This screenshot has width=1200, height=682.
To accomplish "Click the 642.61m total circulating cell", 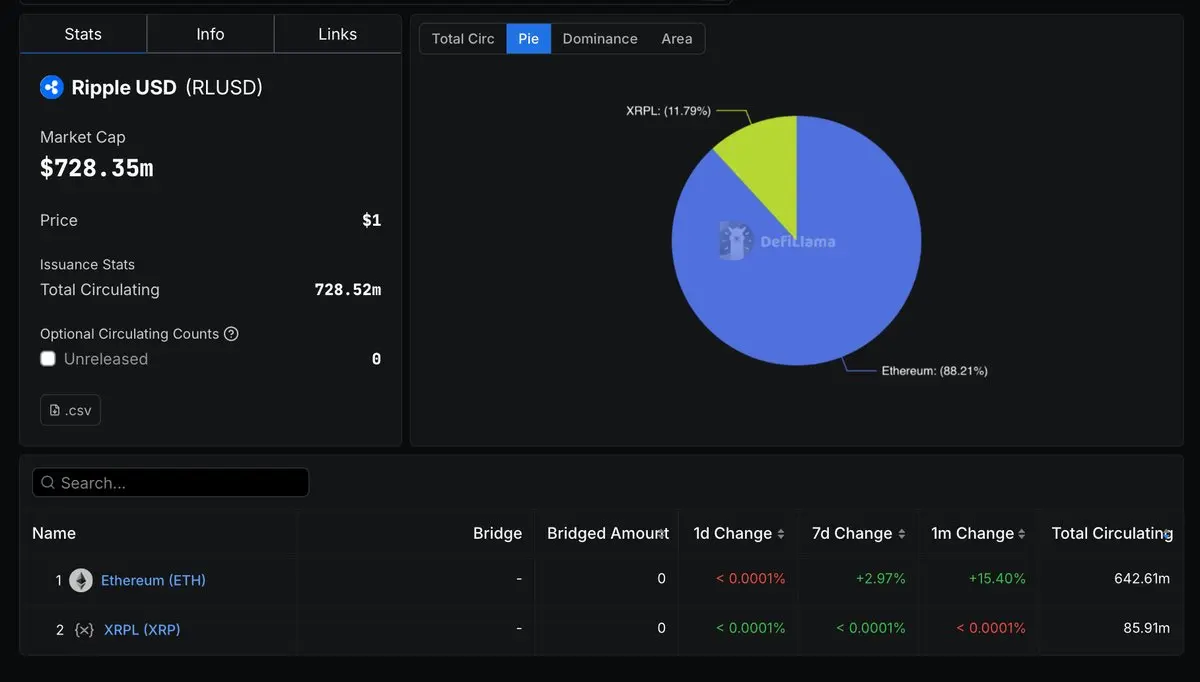I will [1142, 579].
